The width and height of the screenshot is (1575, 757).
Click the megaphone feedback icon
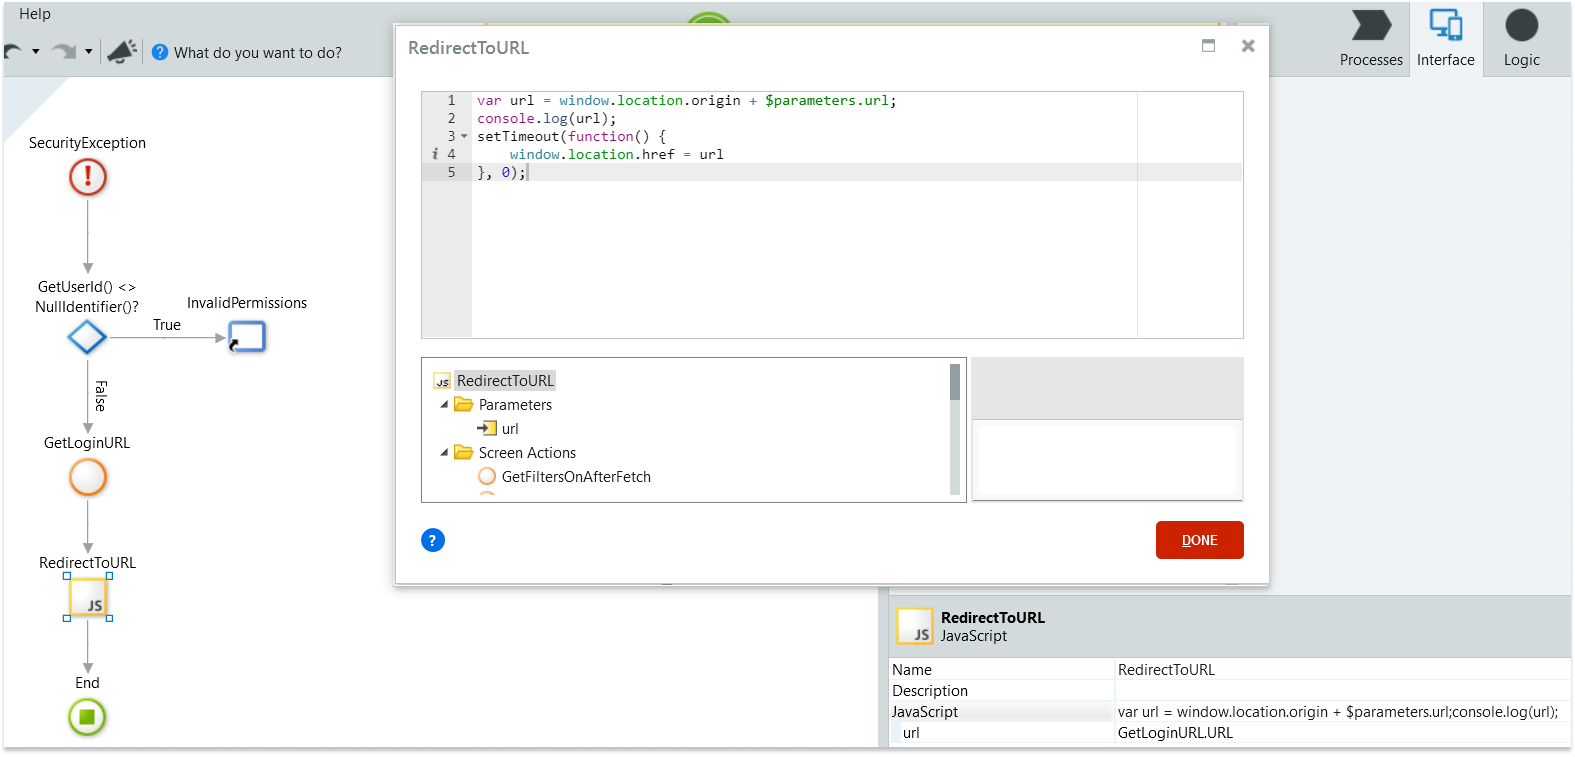click(x=121, y=51)
